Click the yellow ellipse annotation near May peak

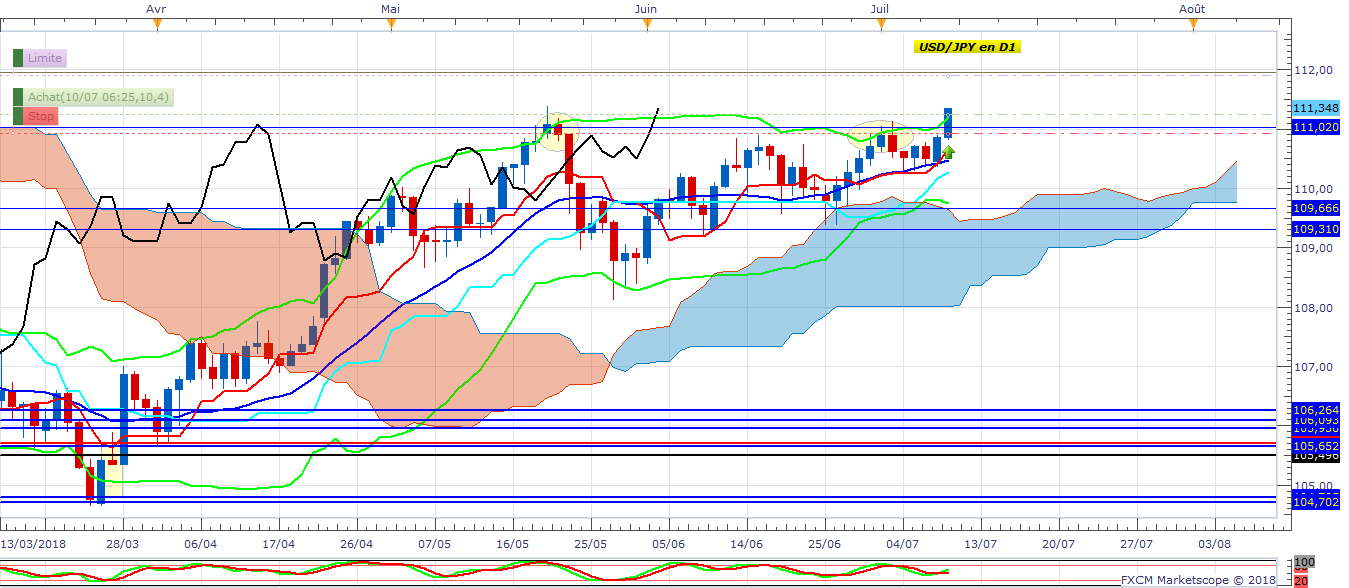(x=556, y=130)
